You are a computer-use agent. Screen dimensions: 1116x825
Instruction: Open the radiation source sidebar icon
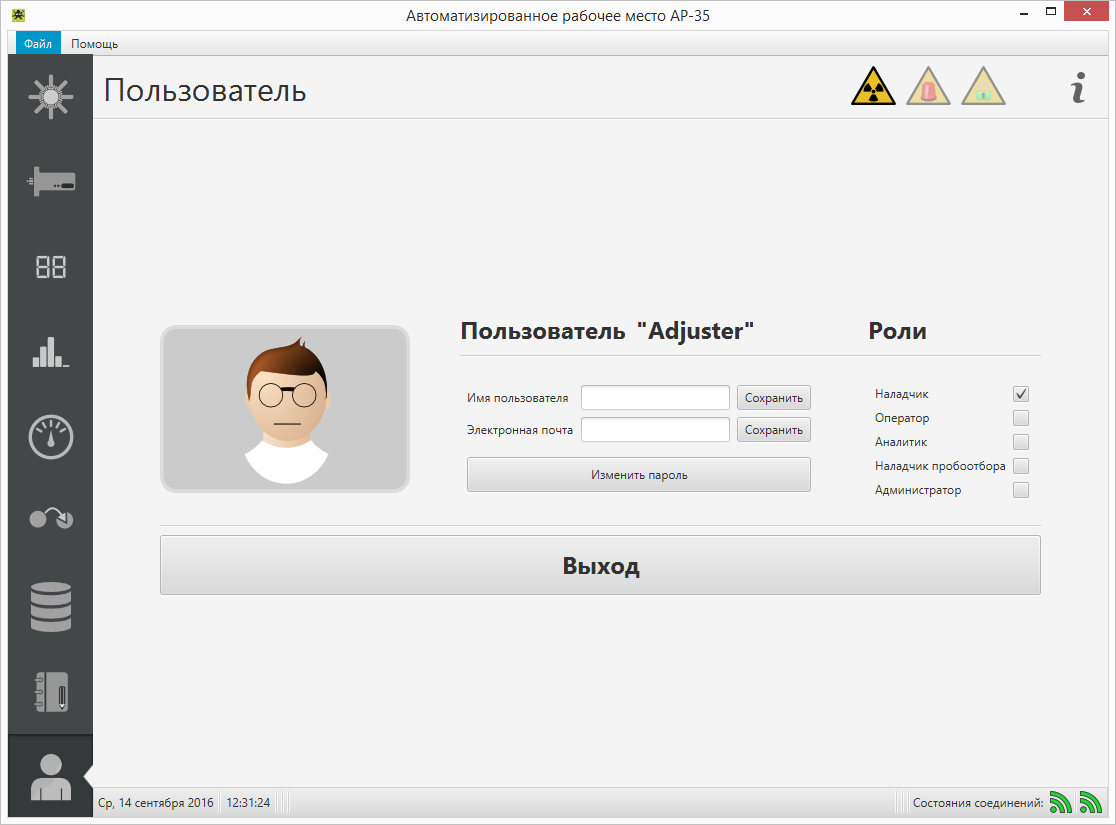50,98
